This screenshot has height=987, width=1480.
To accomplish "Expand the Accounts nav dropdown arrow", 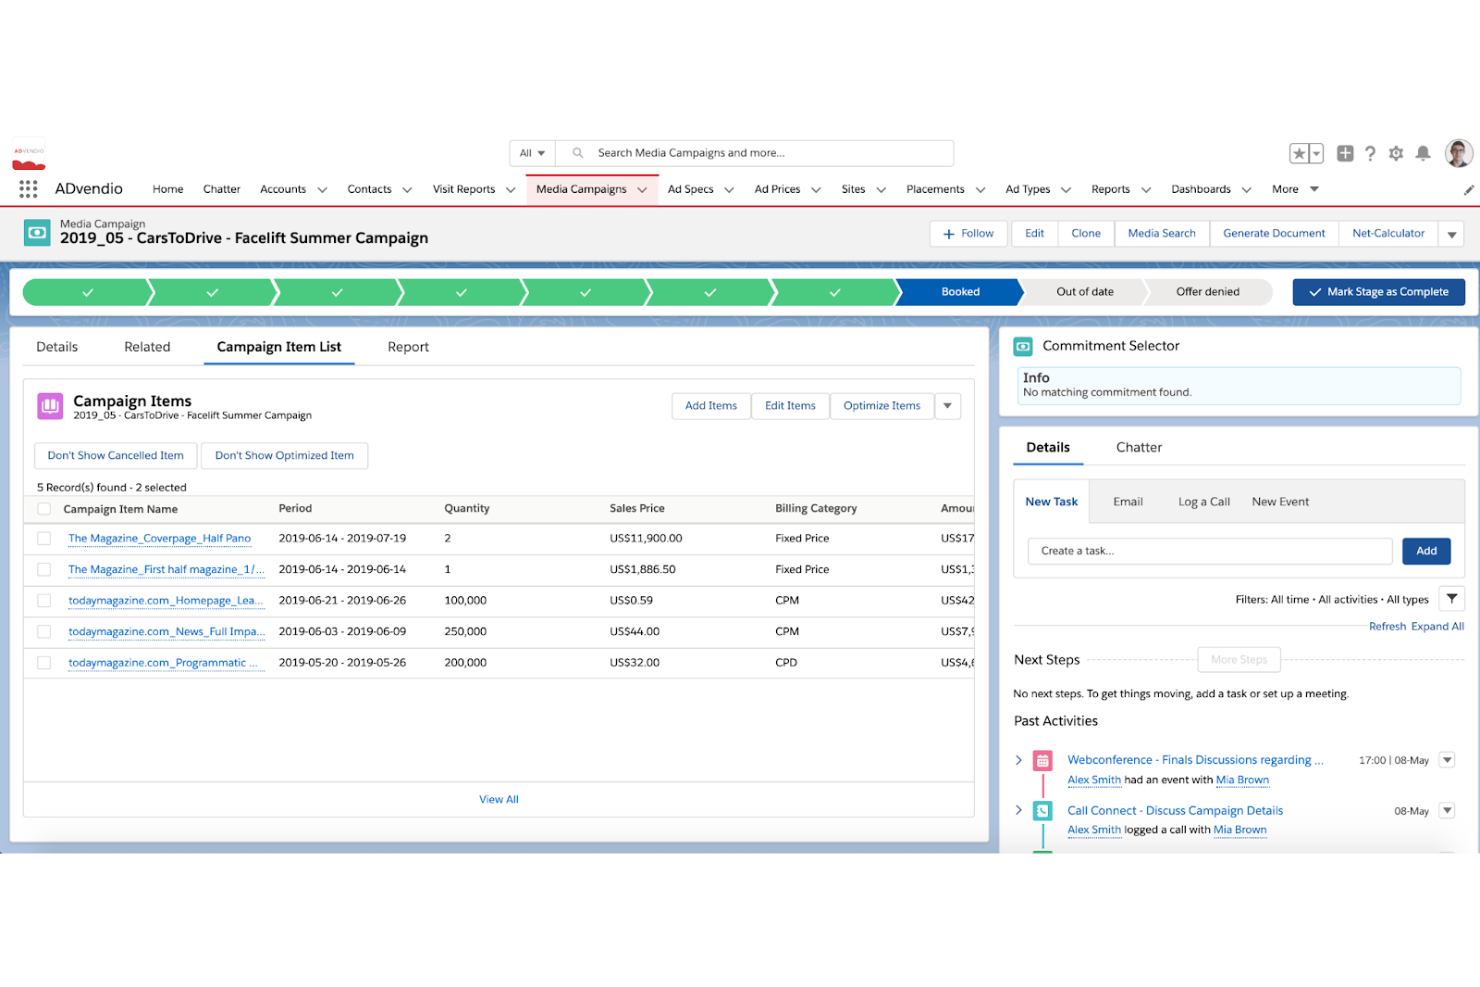I will (x=322, y=190).
